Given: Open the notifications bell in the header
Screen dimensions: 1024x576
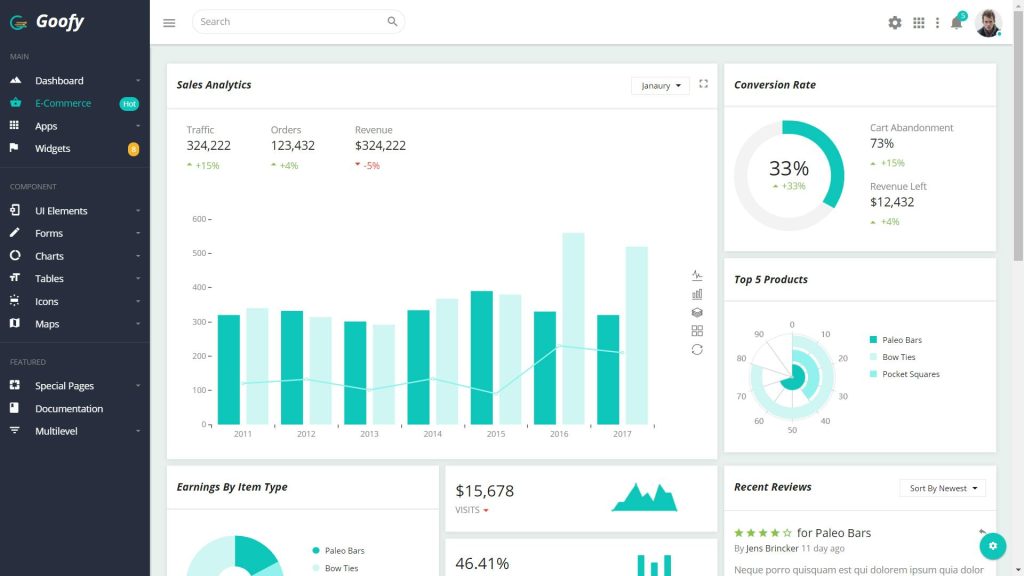Looking at the screenshot, I should 955,22.
